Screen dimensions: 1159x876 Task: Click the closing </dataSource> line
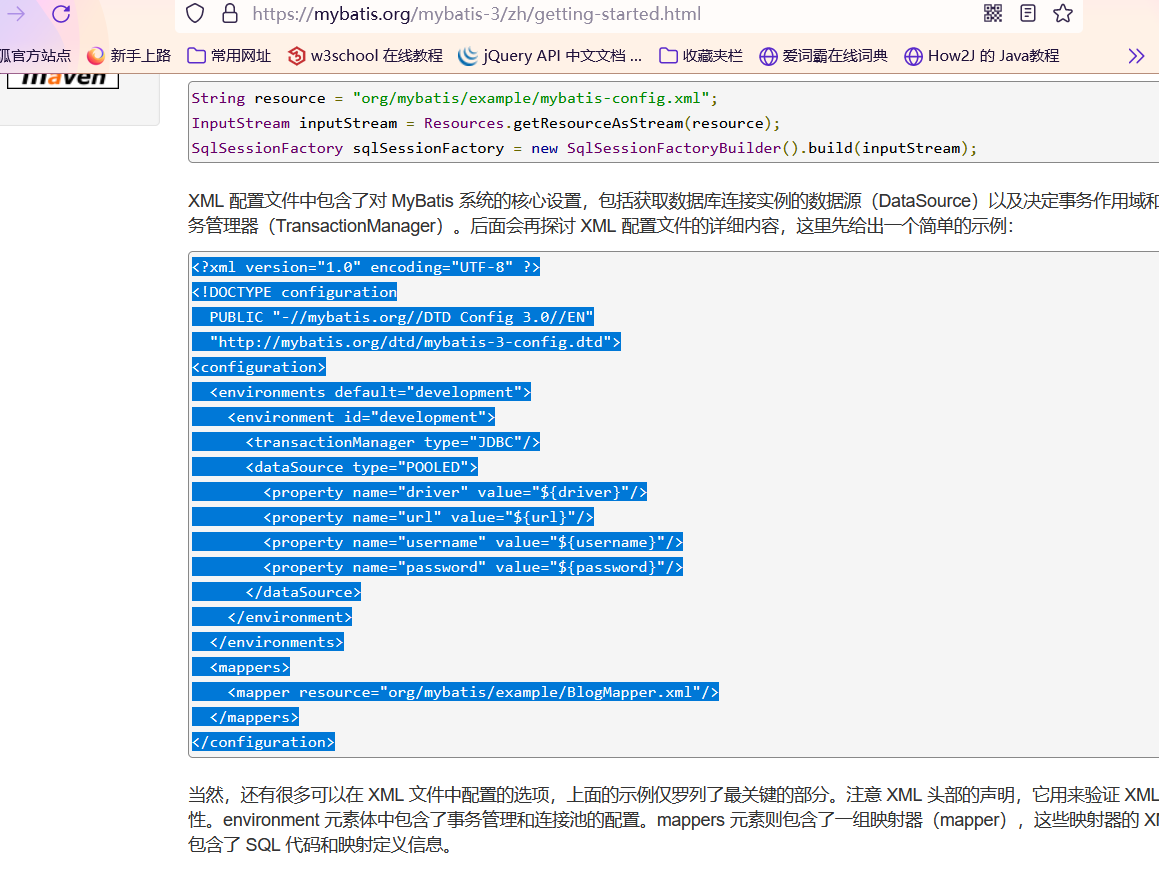point(276,592)
